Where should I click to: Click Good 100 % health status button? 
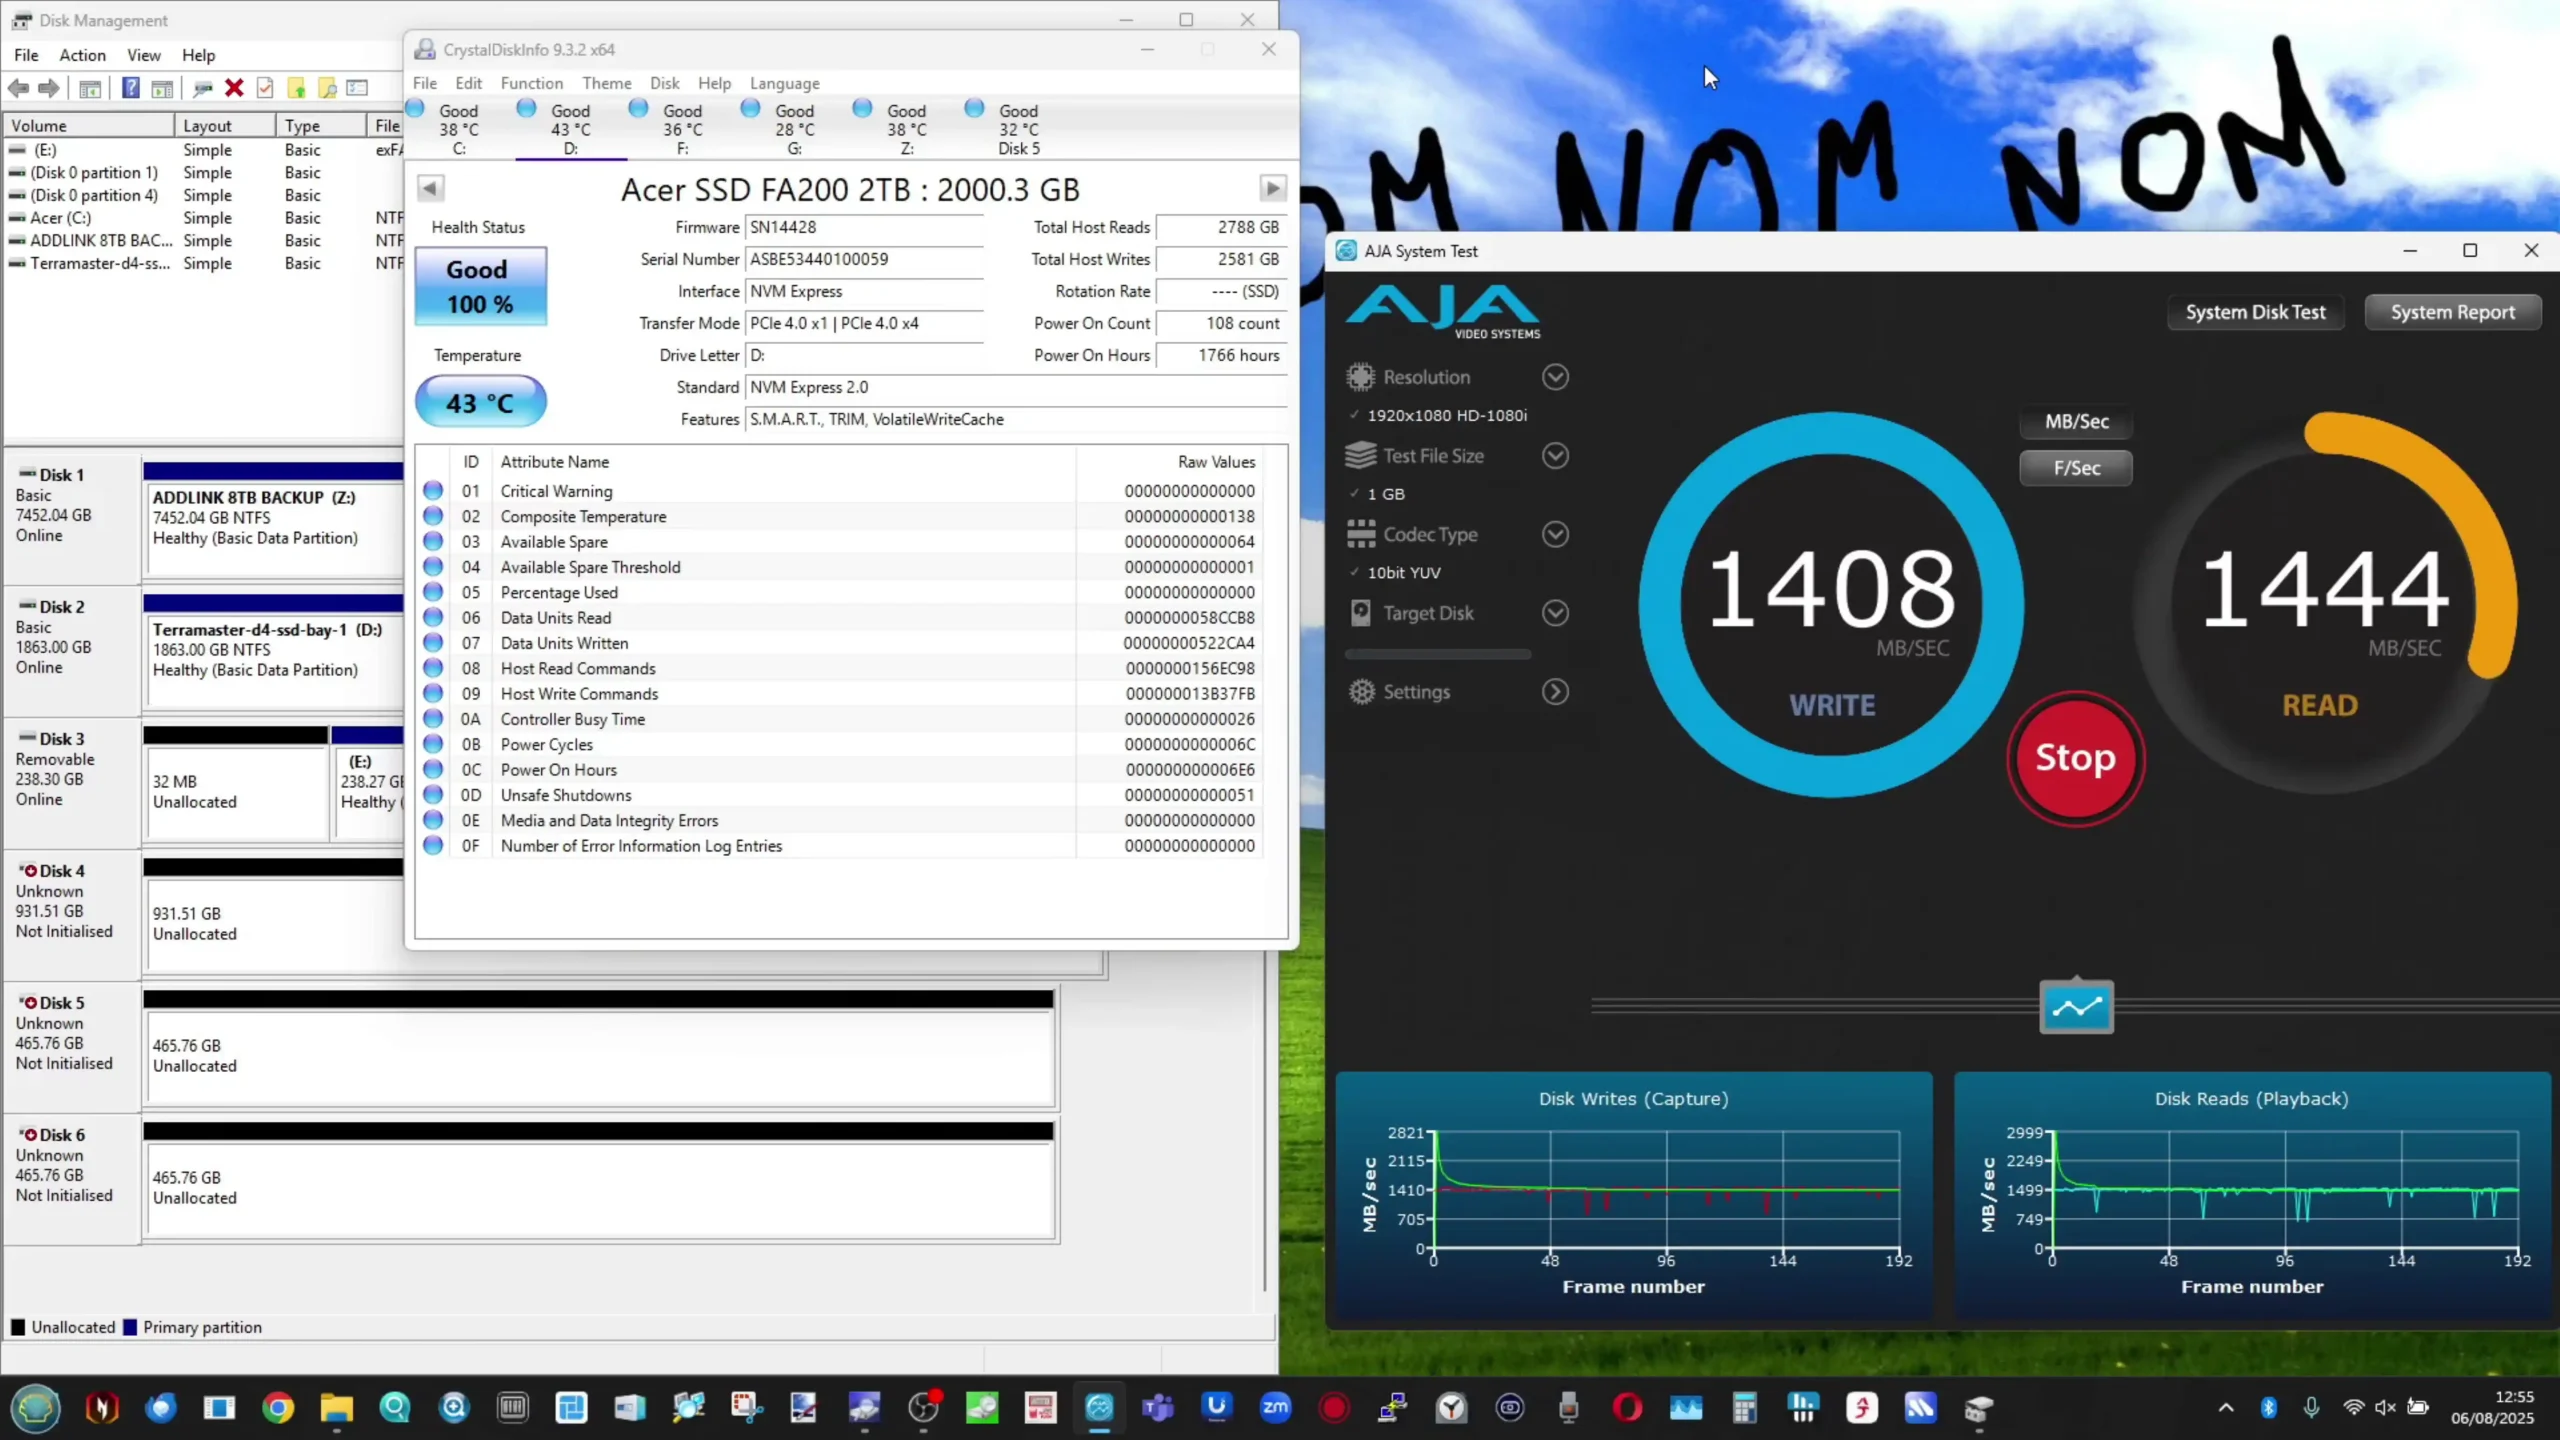(x=480, y=286)
